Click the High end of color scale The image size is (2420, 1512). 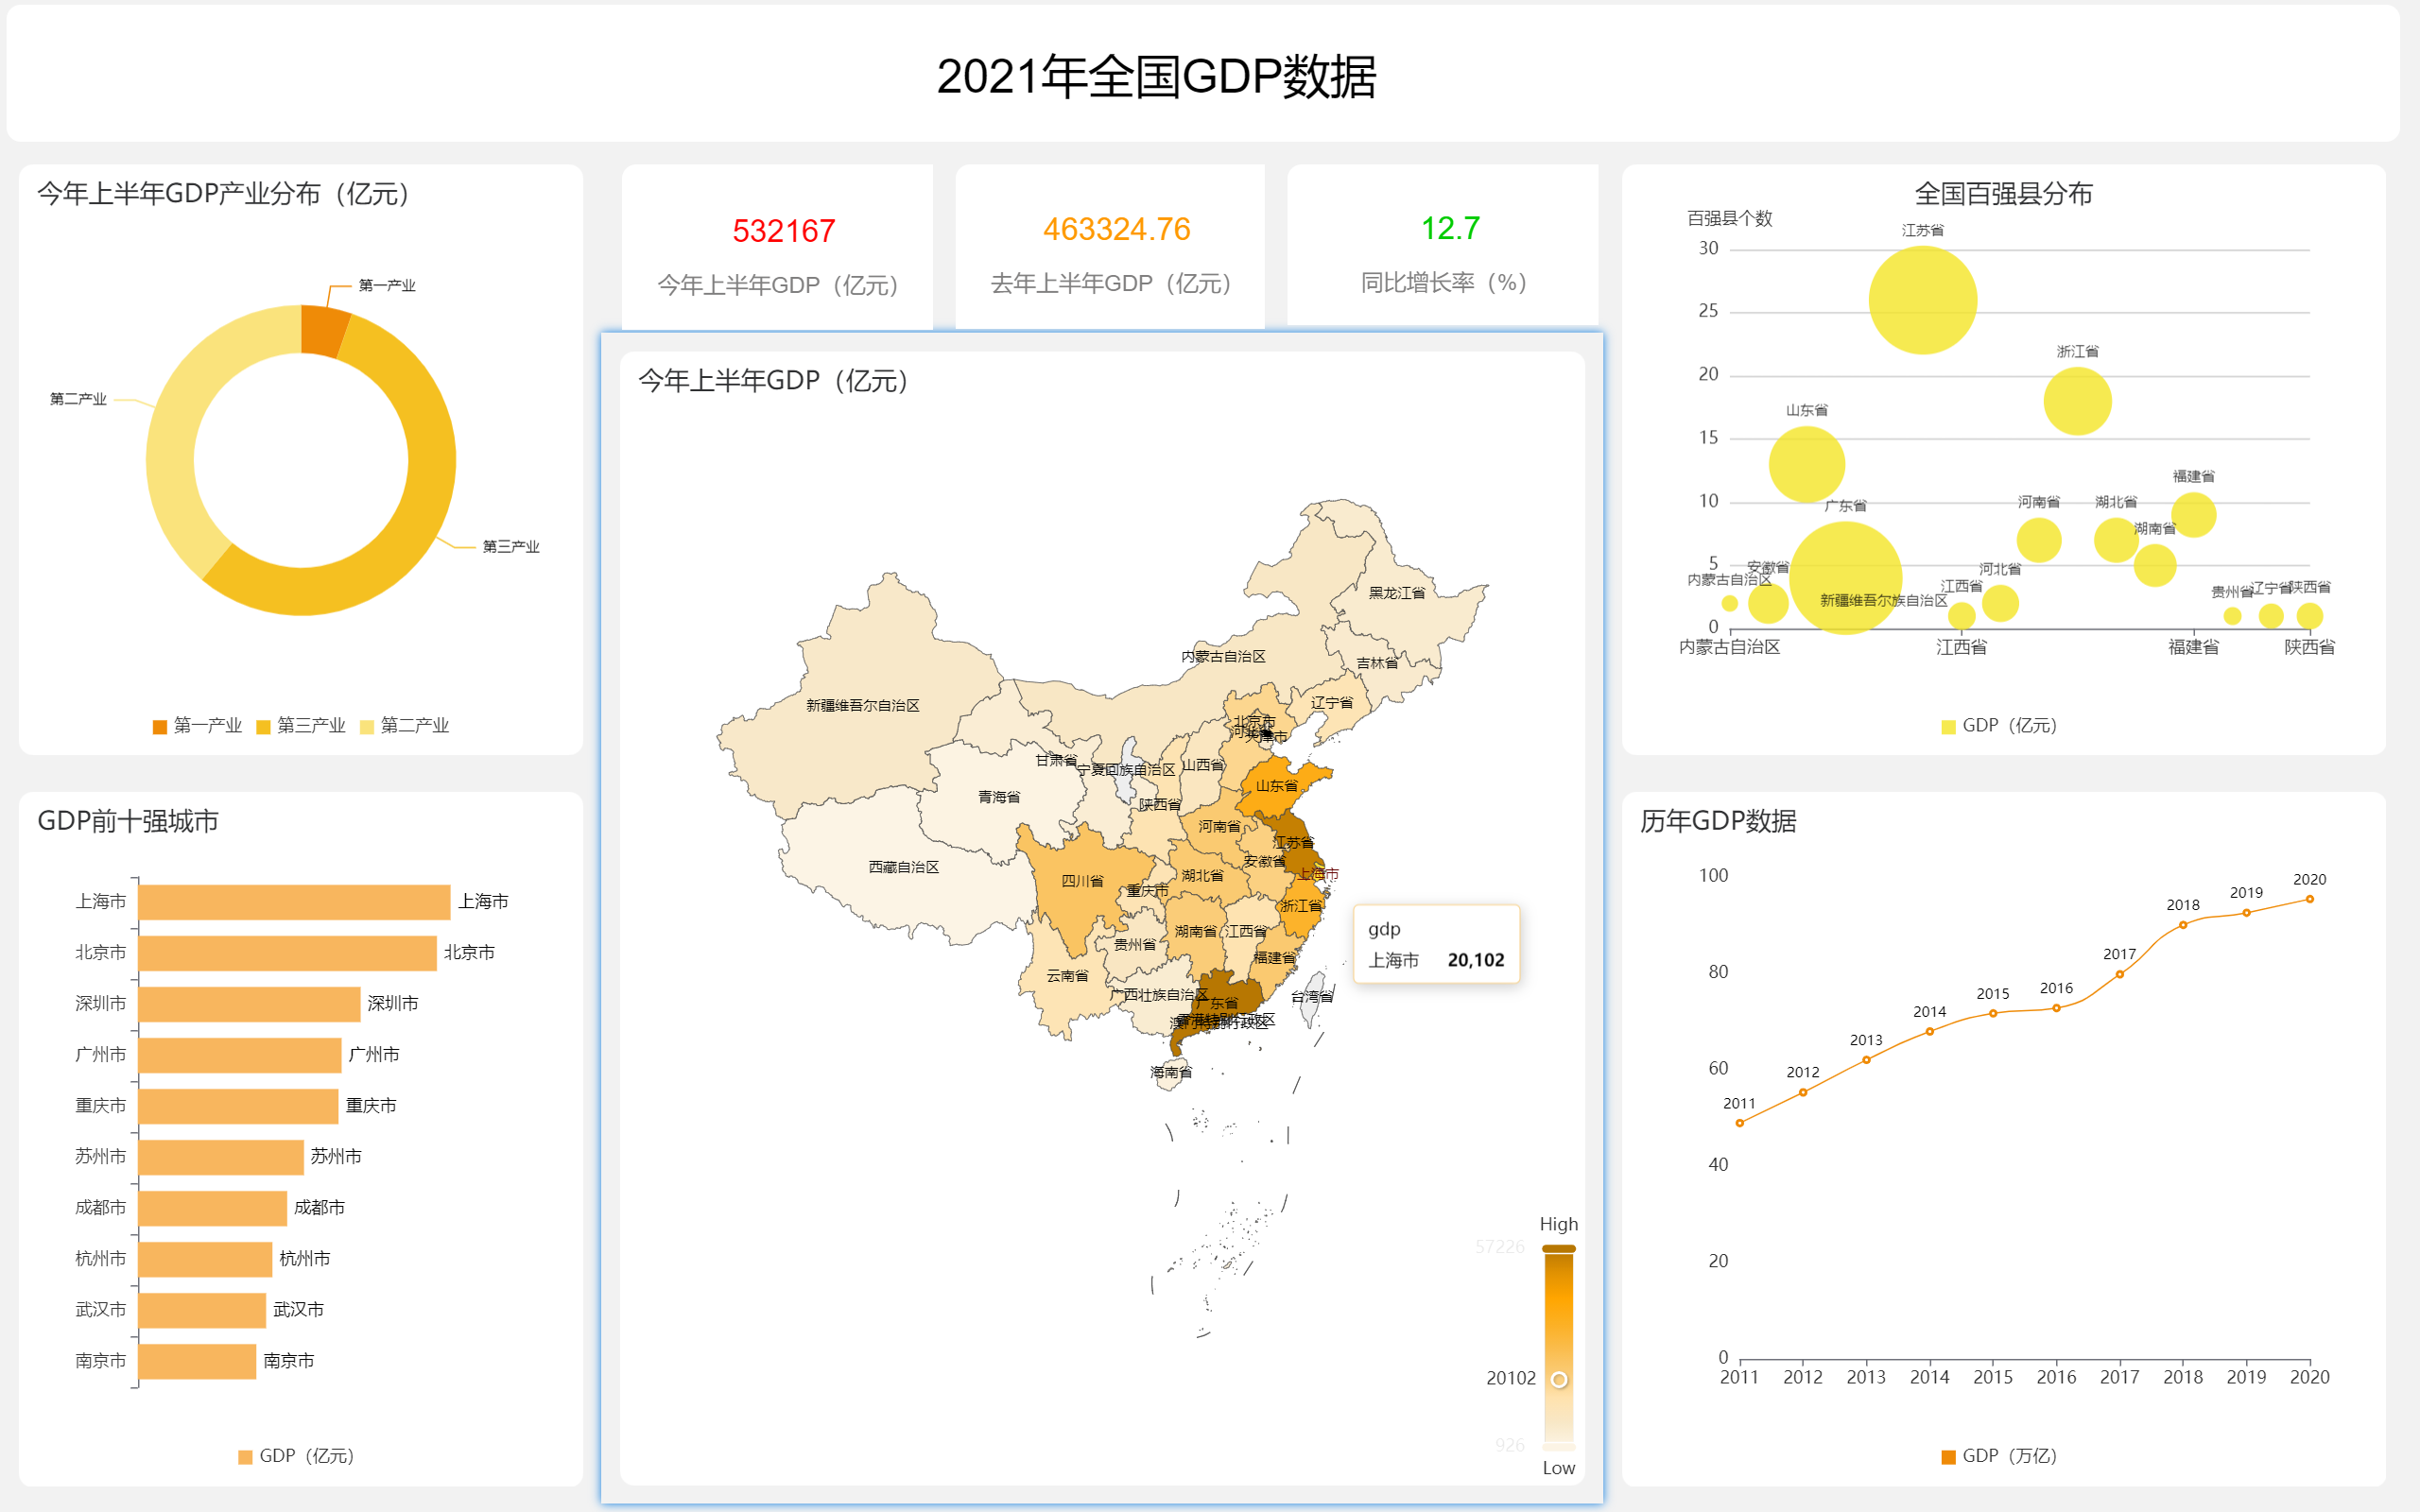1558,1248
